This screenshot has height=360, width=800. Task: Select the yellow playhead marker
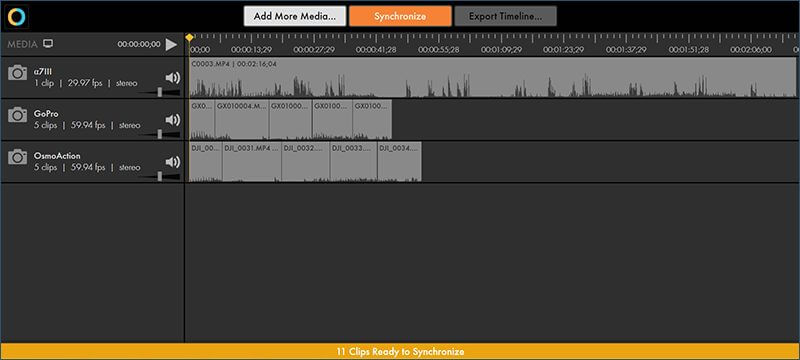point(189,37)
